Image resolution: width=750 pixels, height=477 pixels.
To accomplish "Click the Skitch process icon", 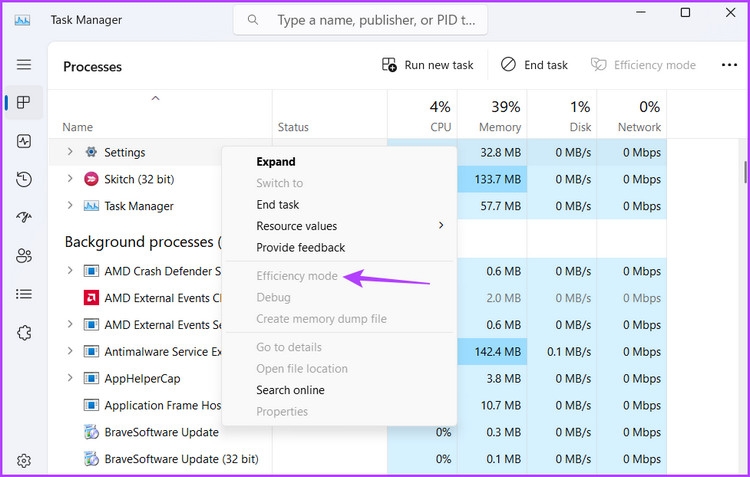I will 91,179.
